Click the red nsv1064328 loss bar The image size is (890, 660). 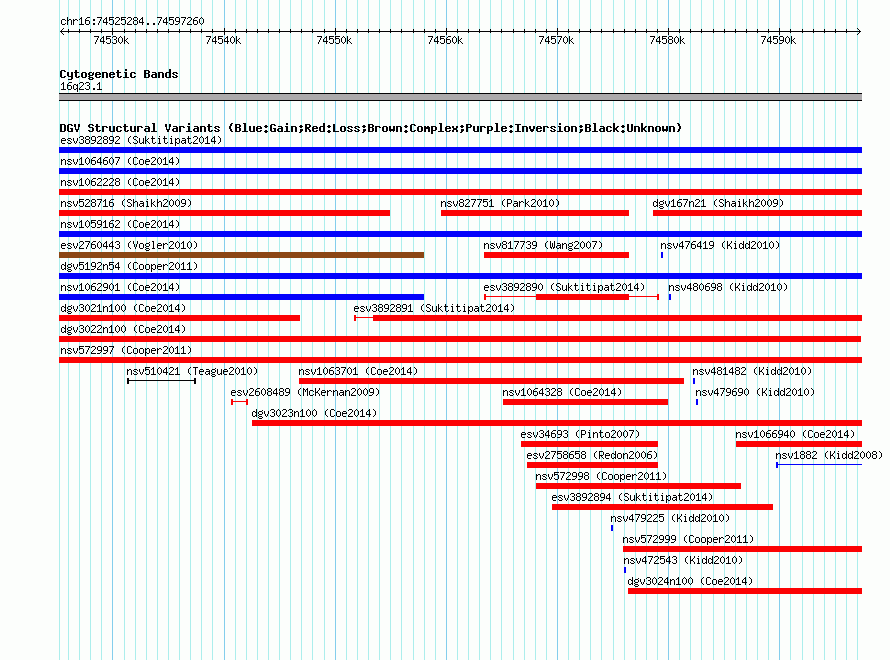585,402
